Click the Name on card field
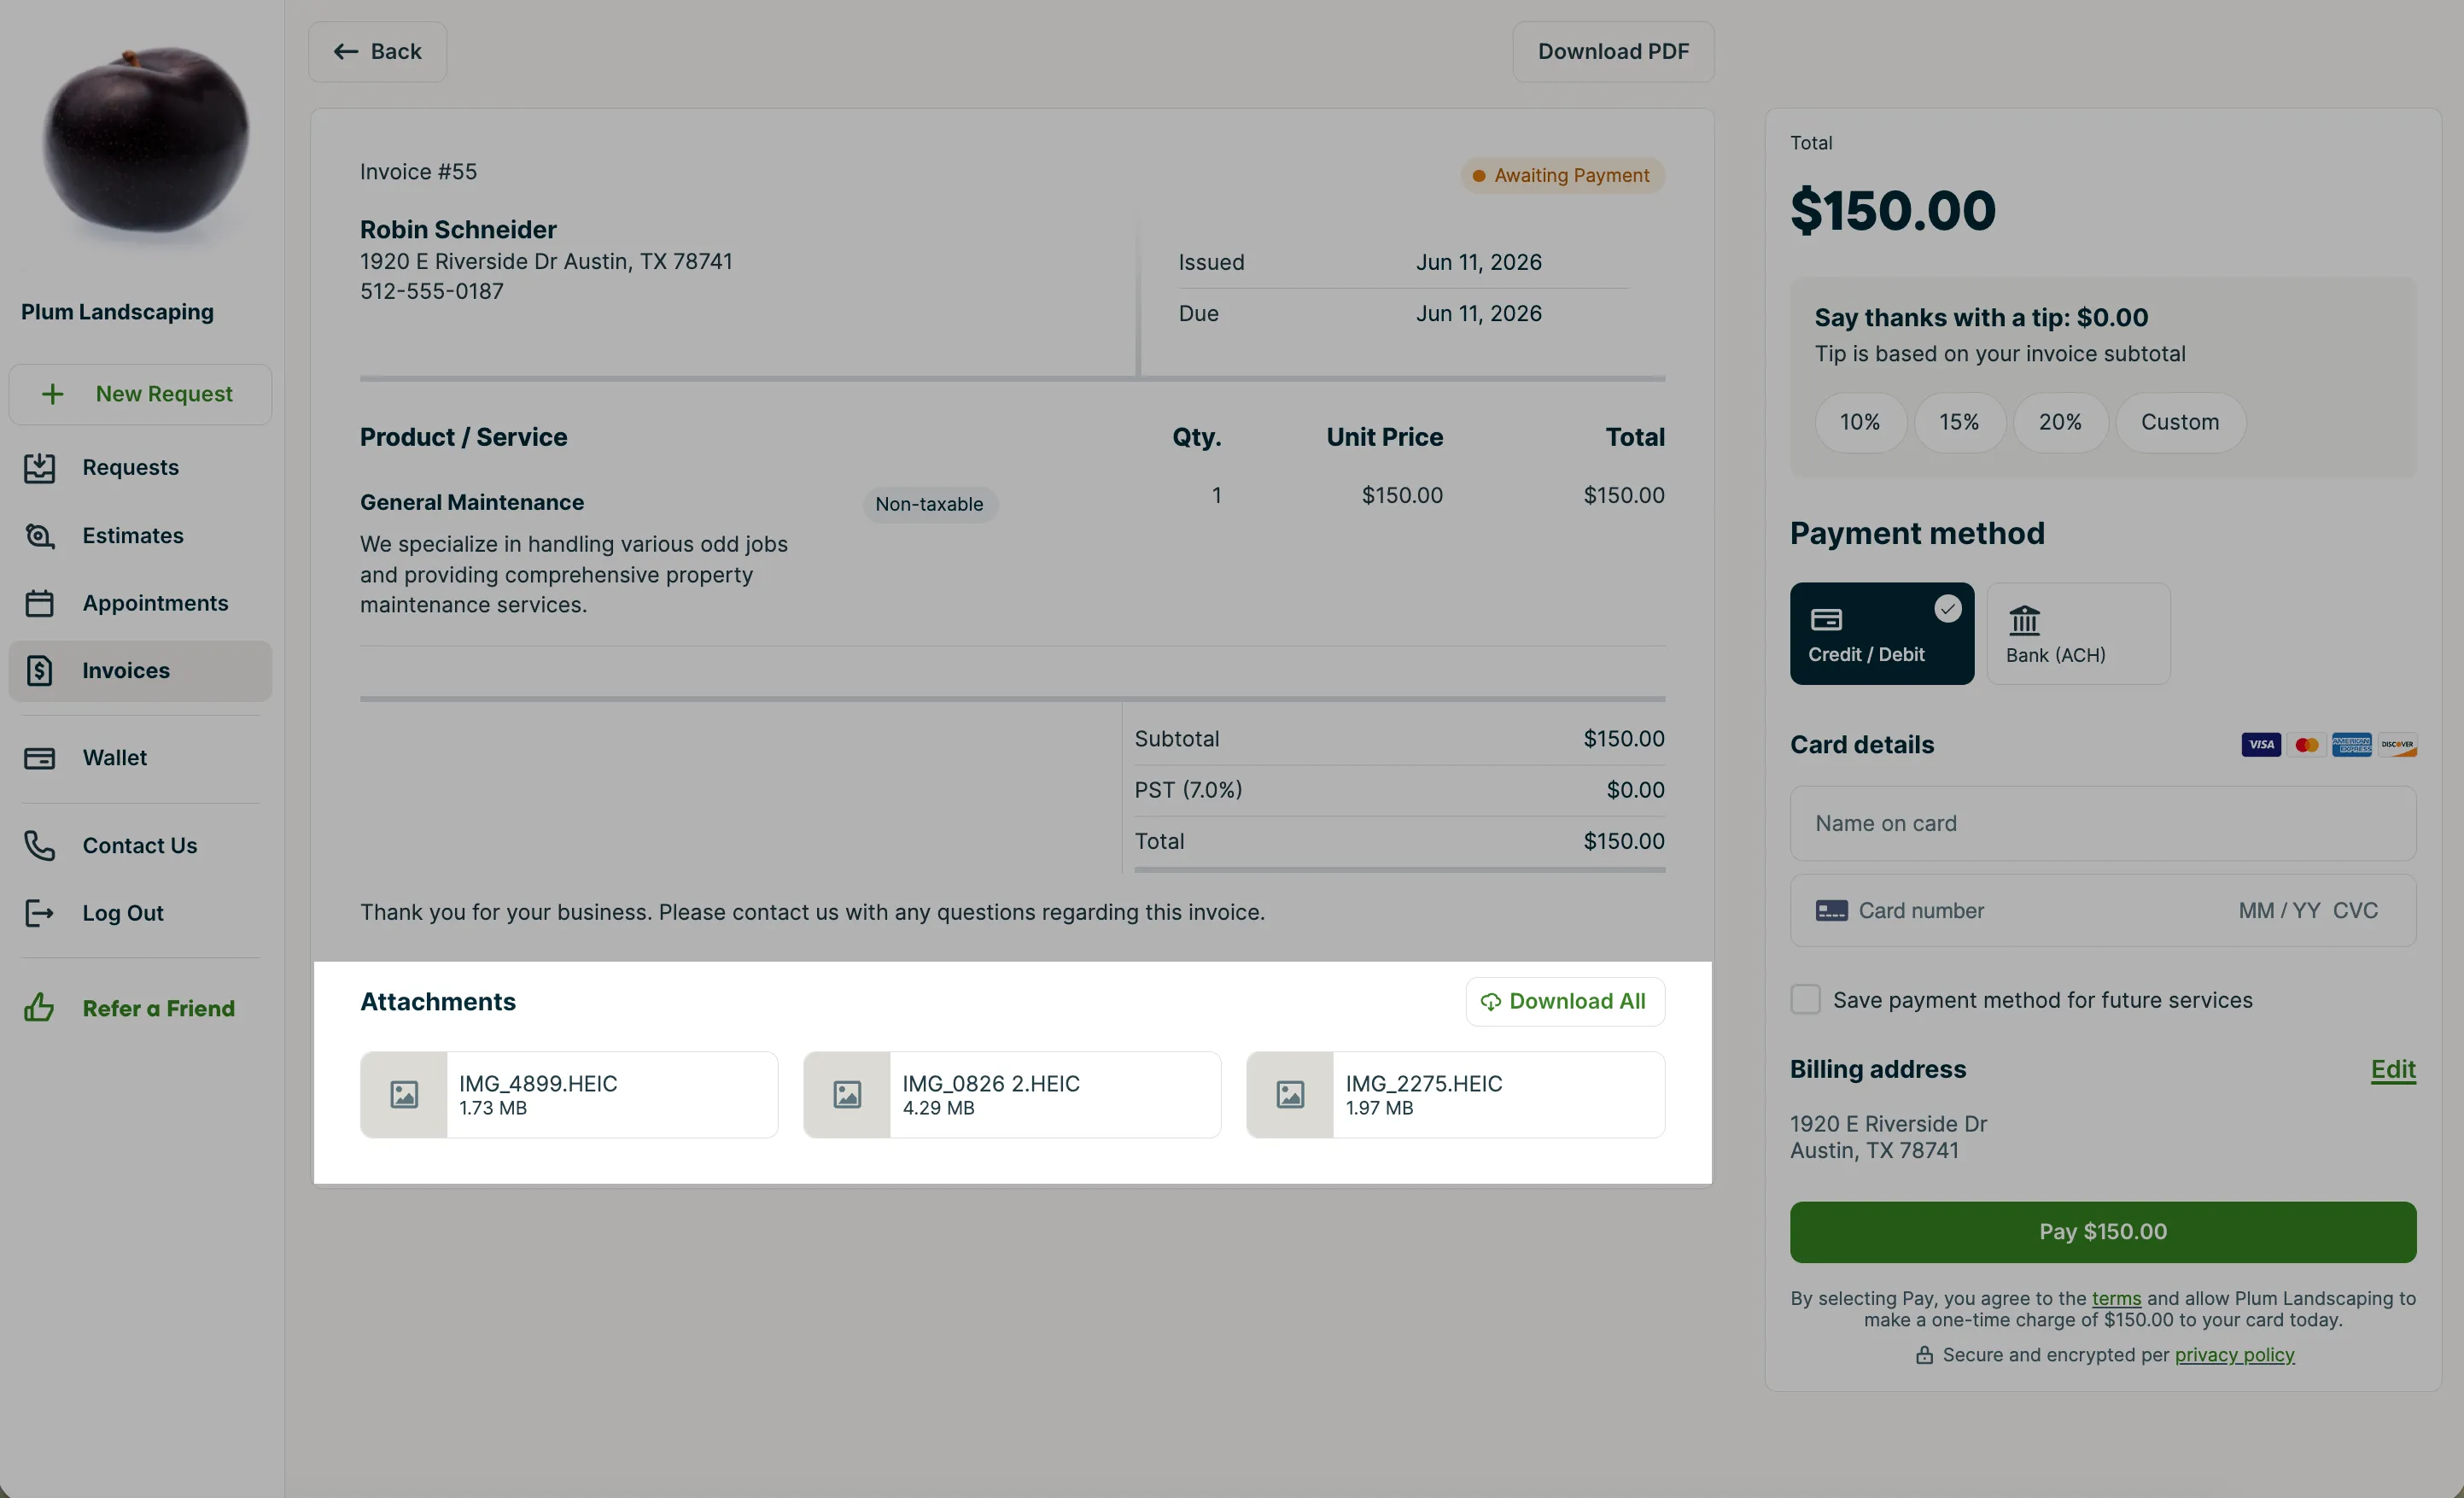This screenshot has width=2464, height=1498. coord(2103,823)
